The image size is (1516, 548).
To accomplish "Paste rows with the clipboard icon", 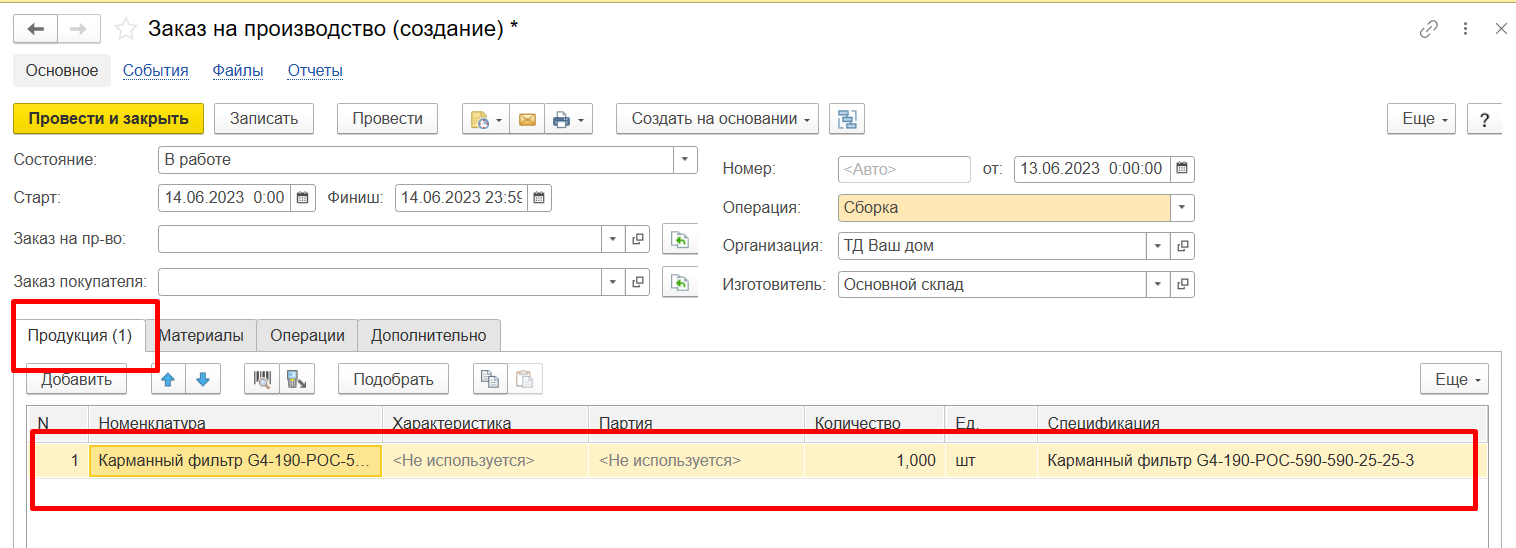I will click(x=524, y=379).
